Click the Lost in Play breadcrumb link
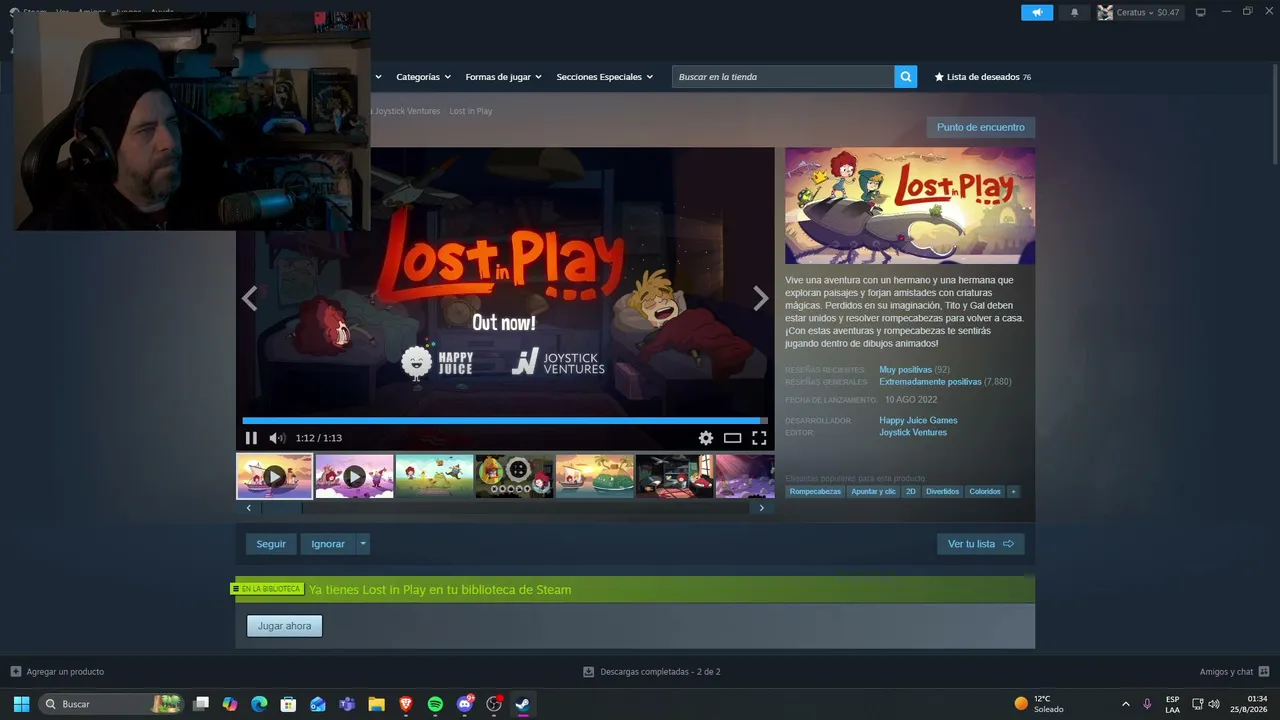The width and height of the screenshot is (1280, 720). [471, 111]
